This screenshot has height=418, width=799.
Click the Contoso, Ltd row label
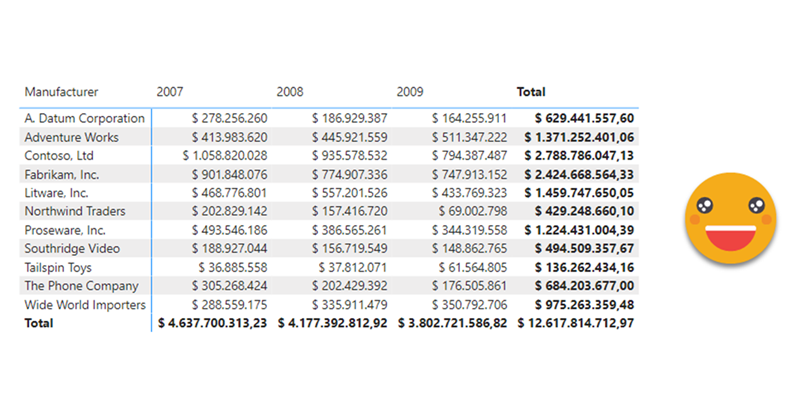(59, 156)
